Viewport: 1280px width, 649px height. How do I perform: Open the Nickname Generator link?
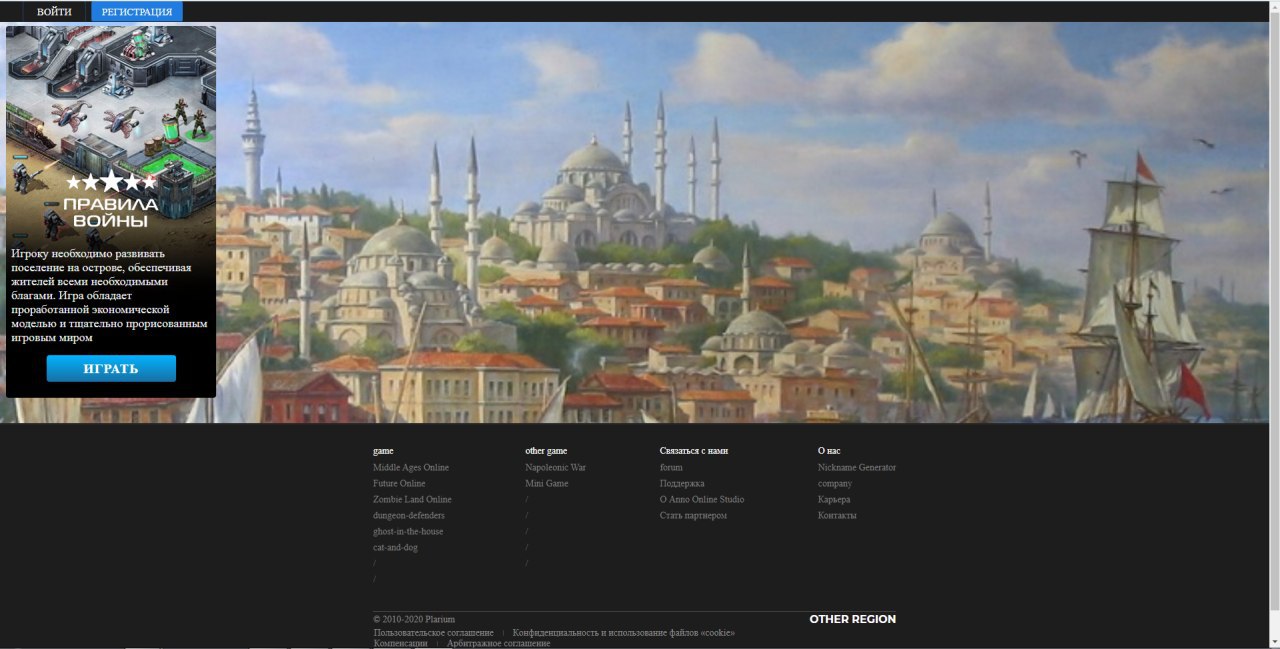[x=857, y=467]
